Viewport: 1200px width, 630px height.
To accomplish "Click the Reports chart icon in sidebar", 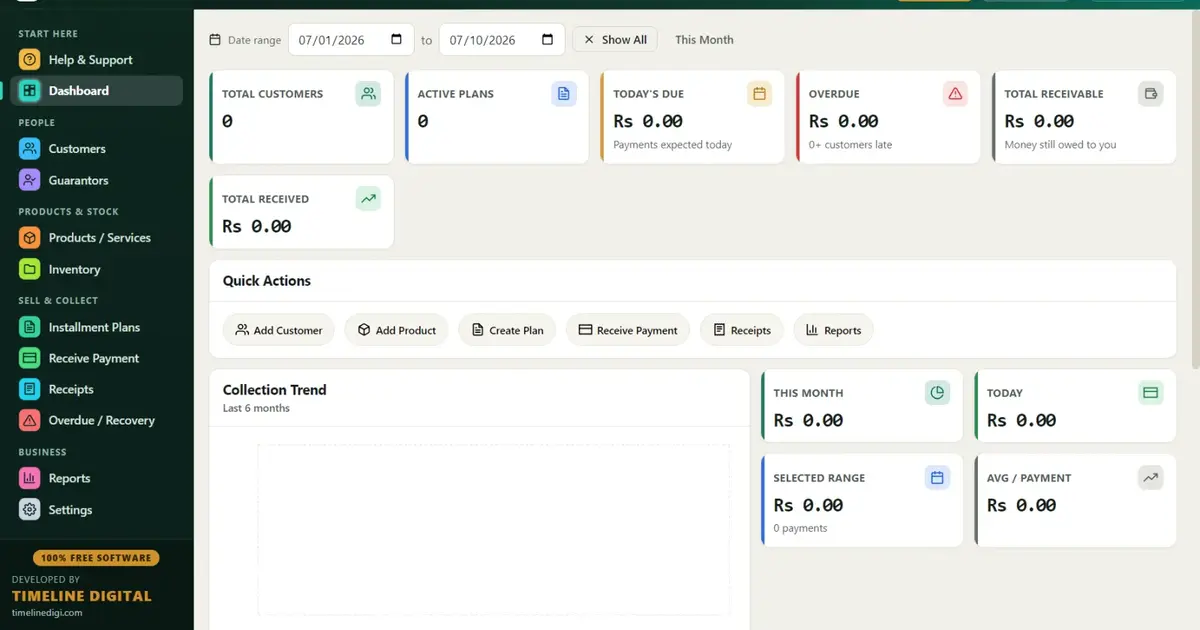I will pos(30,478).
